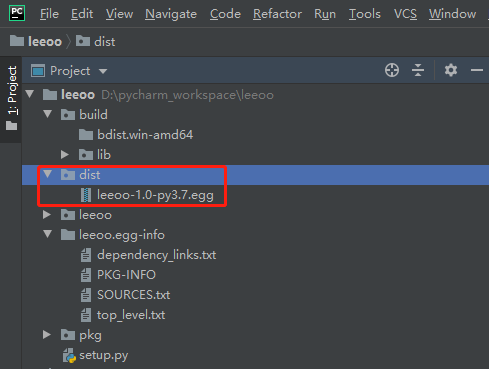Click the Collapse All icon in Project panel
The width and height of the screenshot is (489, 369).
coord(418,70)
